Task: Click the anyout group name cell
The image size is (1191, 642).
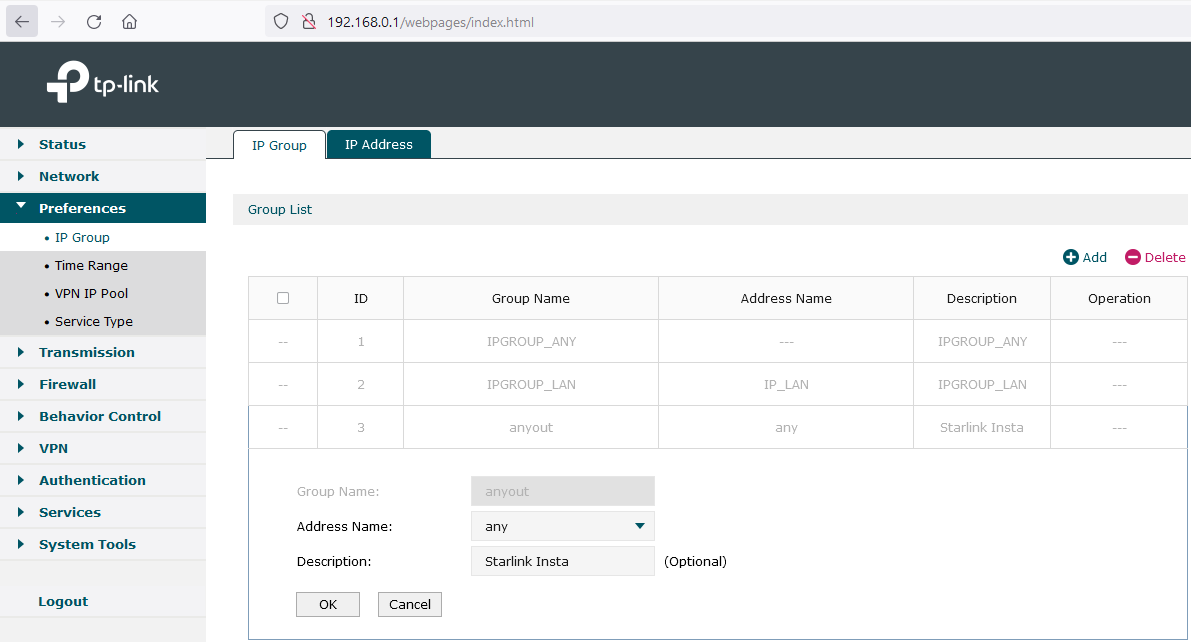Action: pos(531,427)
